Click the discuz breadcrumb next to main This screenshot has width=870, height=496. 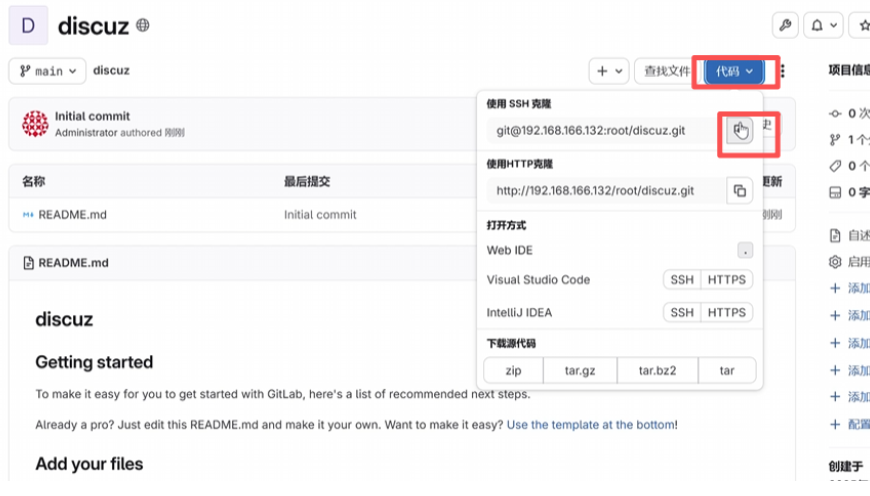(x=111, y=70)
